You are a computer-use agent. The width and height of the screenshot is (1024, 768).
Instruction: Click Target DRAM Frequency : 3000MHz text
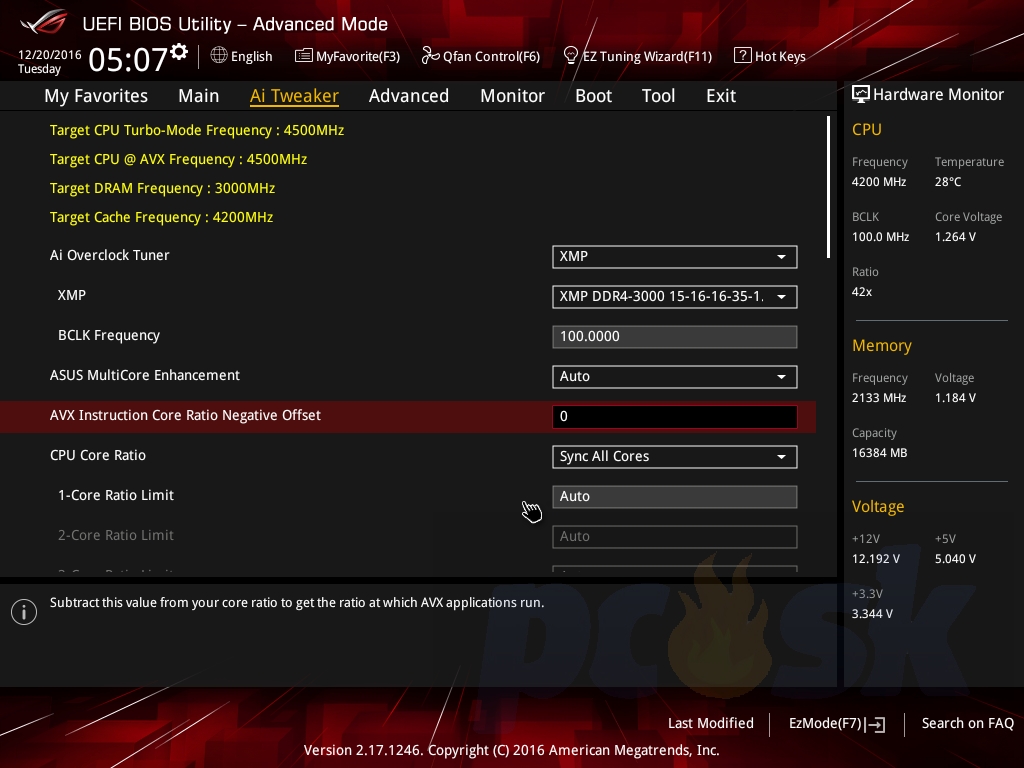162,189
